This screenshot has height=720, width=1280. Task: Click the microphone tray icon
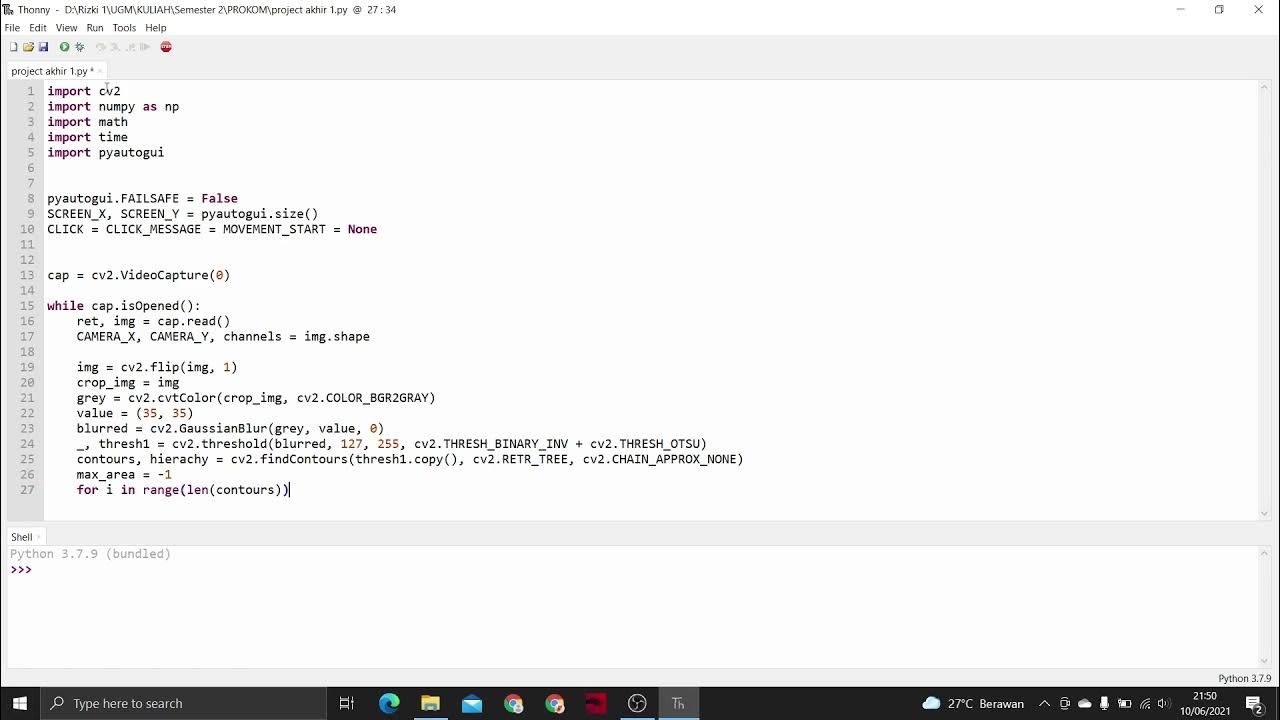(x=1104, y=703)
